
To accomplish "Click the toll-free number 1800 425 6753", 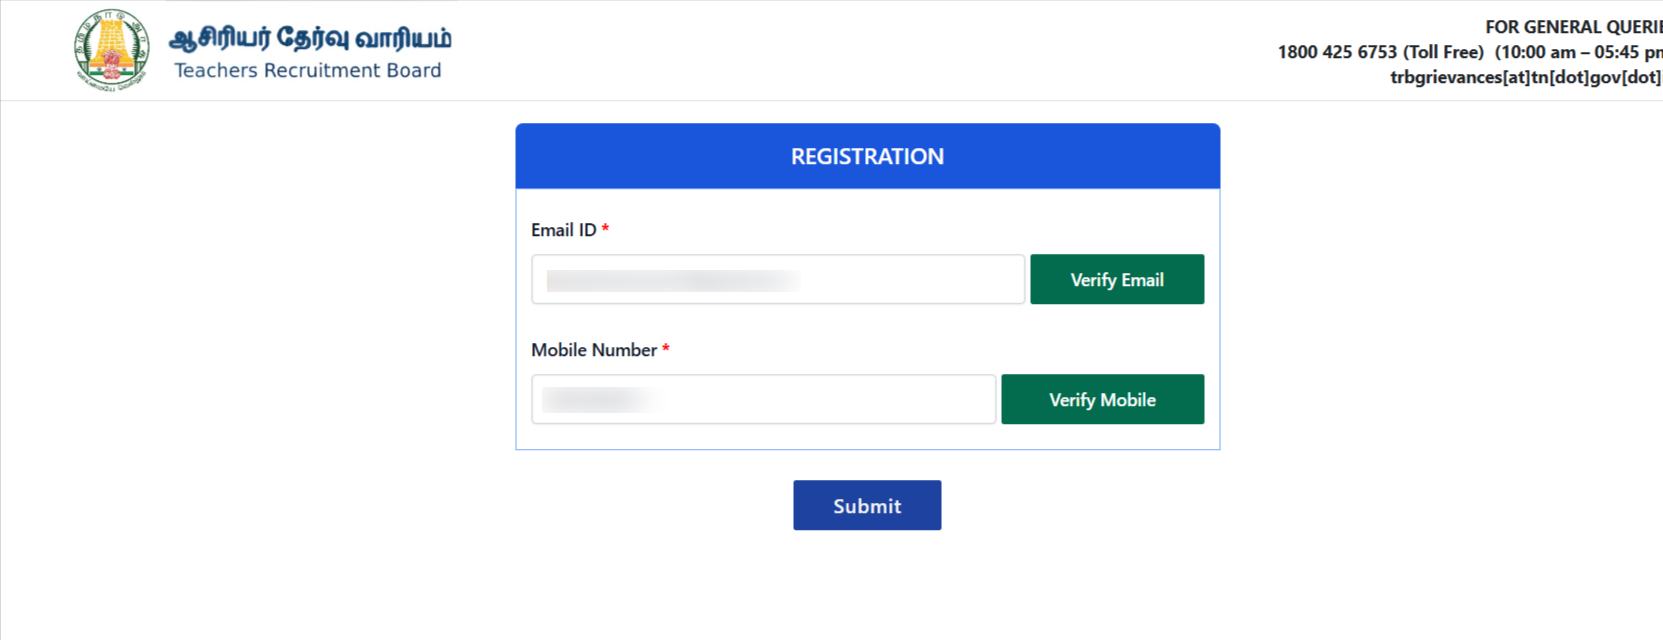I will point(1337,52).
